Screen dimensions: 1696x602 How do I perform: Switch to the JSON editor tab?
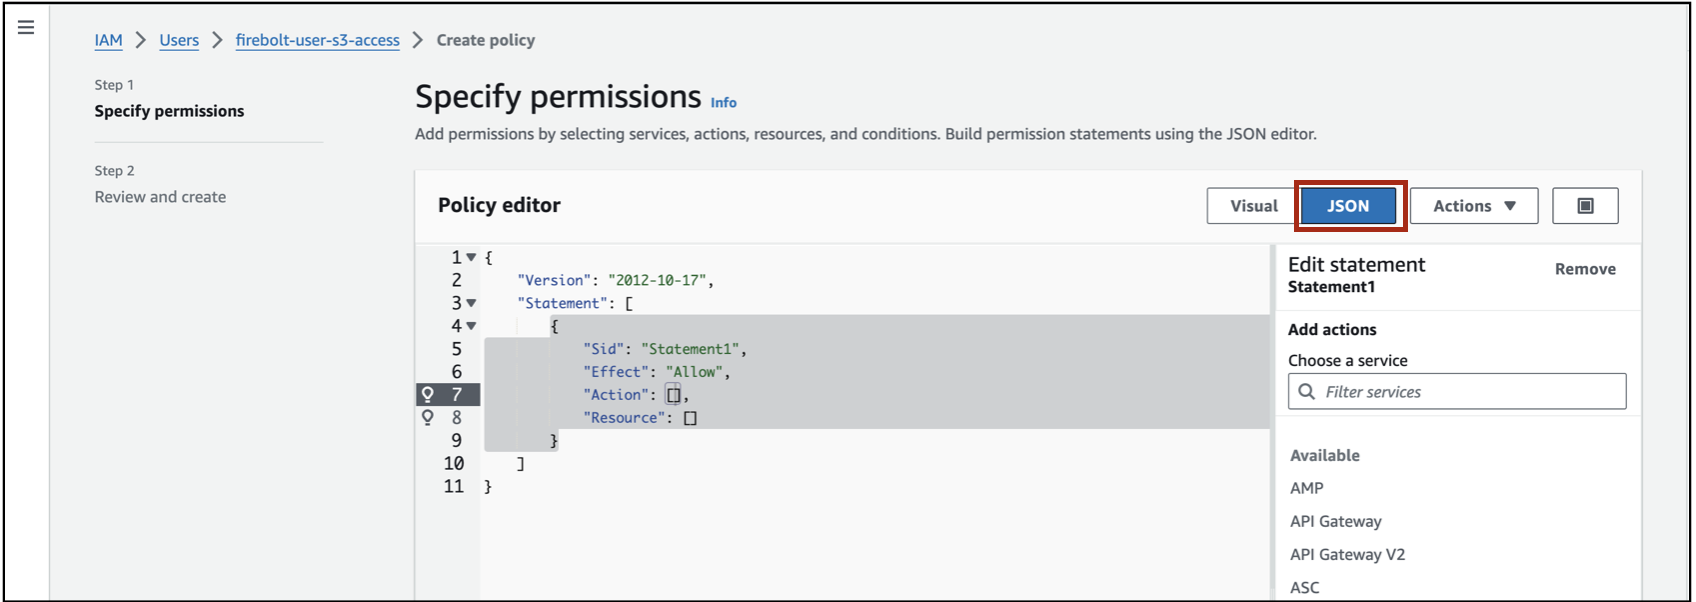click(1348, 206)
